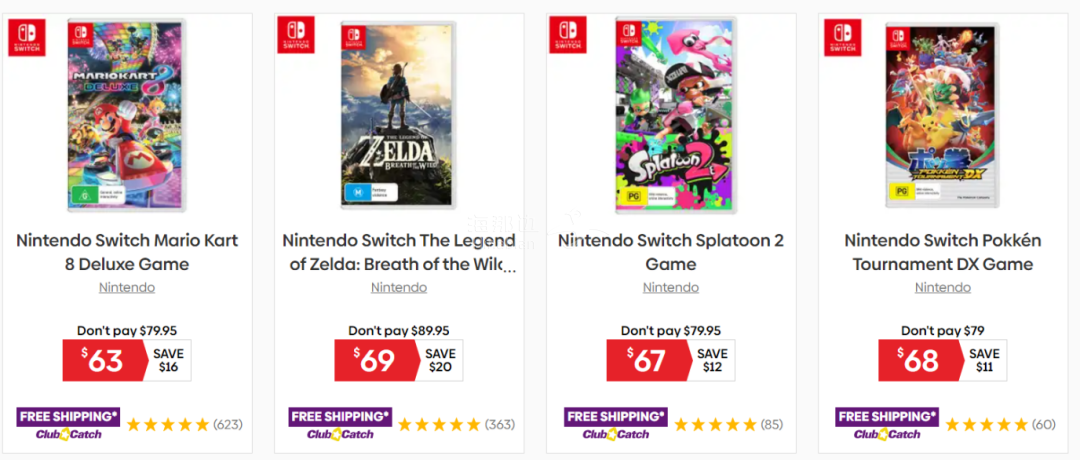Open Nintendo Switch Mario Kart 8 Deluxe title link

click(x=127, y=252)
